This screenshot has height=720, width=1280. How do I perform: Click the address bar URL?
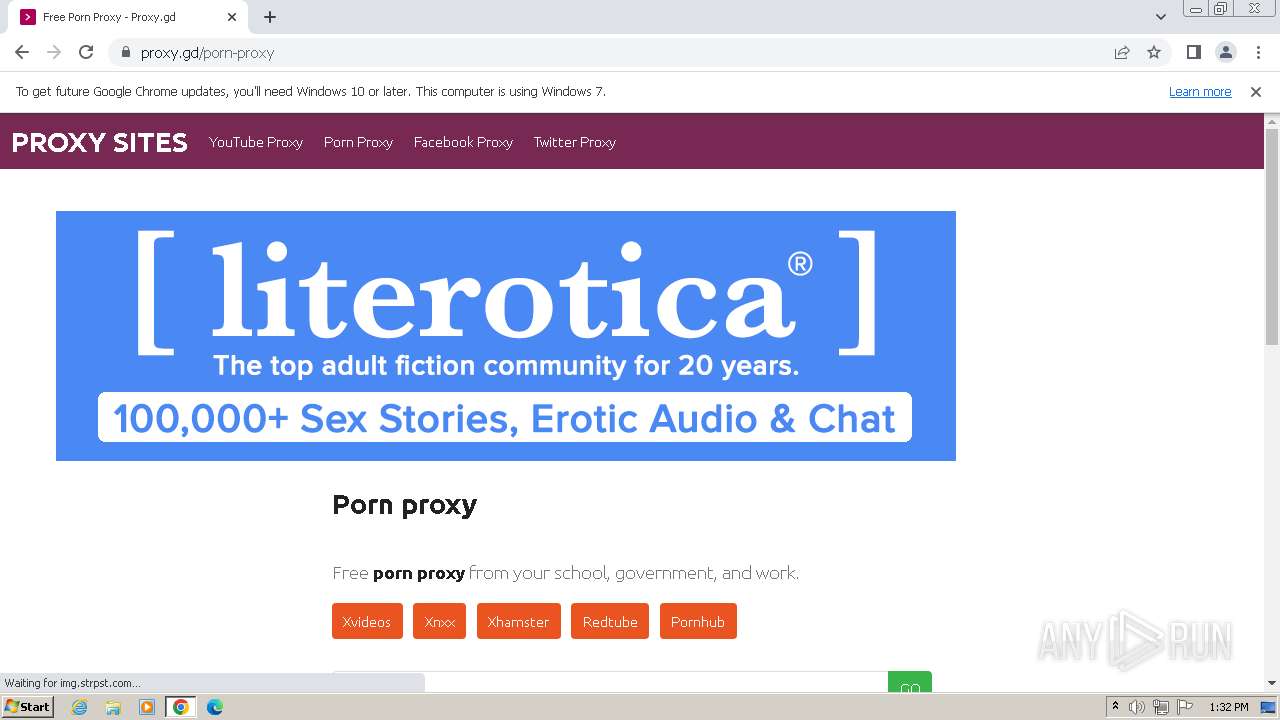(x=207, y=53)
